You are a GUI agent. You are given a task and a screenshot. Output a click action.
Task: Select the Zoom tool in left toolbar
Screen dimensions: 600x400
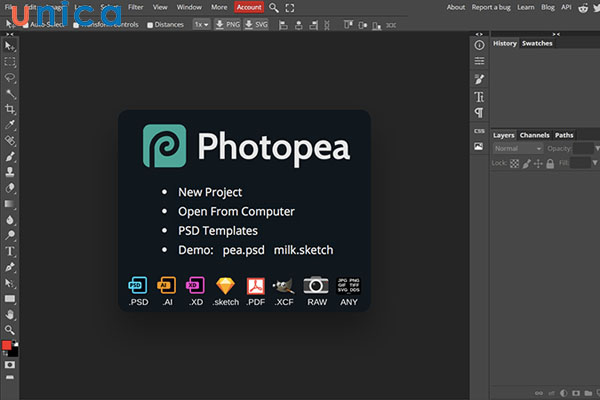tap(10, 330)
